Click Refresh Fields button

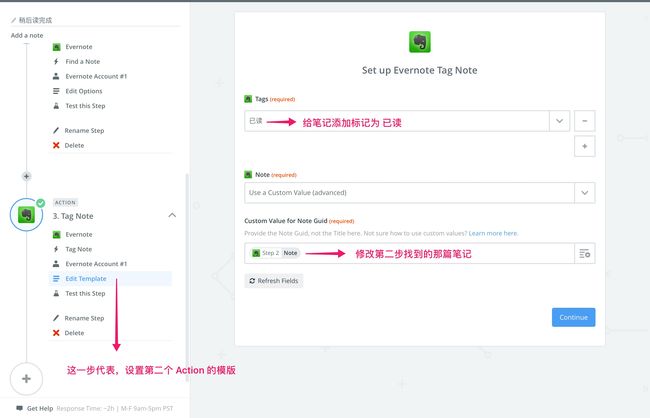coord(274,281)
